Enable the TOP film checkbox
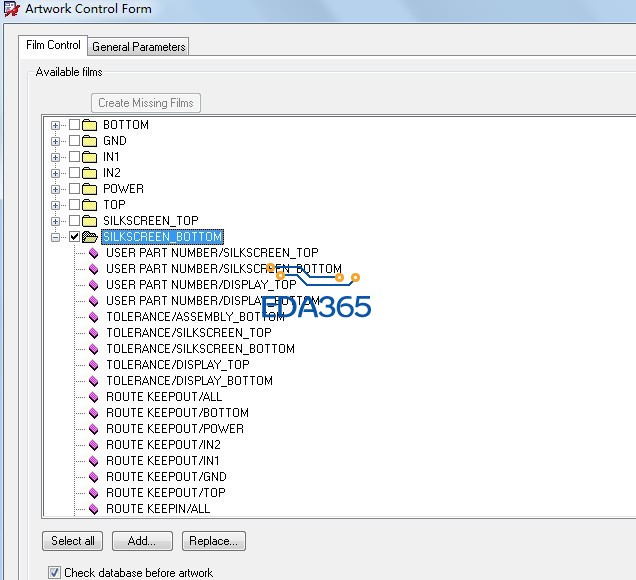 pos(74,205)
